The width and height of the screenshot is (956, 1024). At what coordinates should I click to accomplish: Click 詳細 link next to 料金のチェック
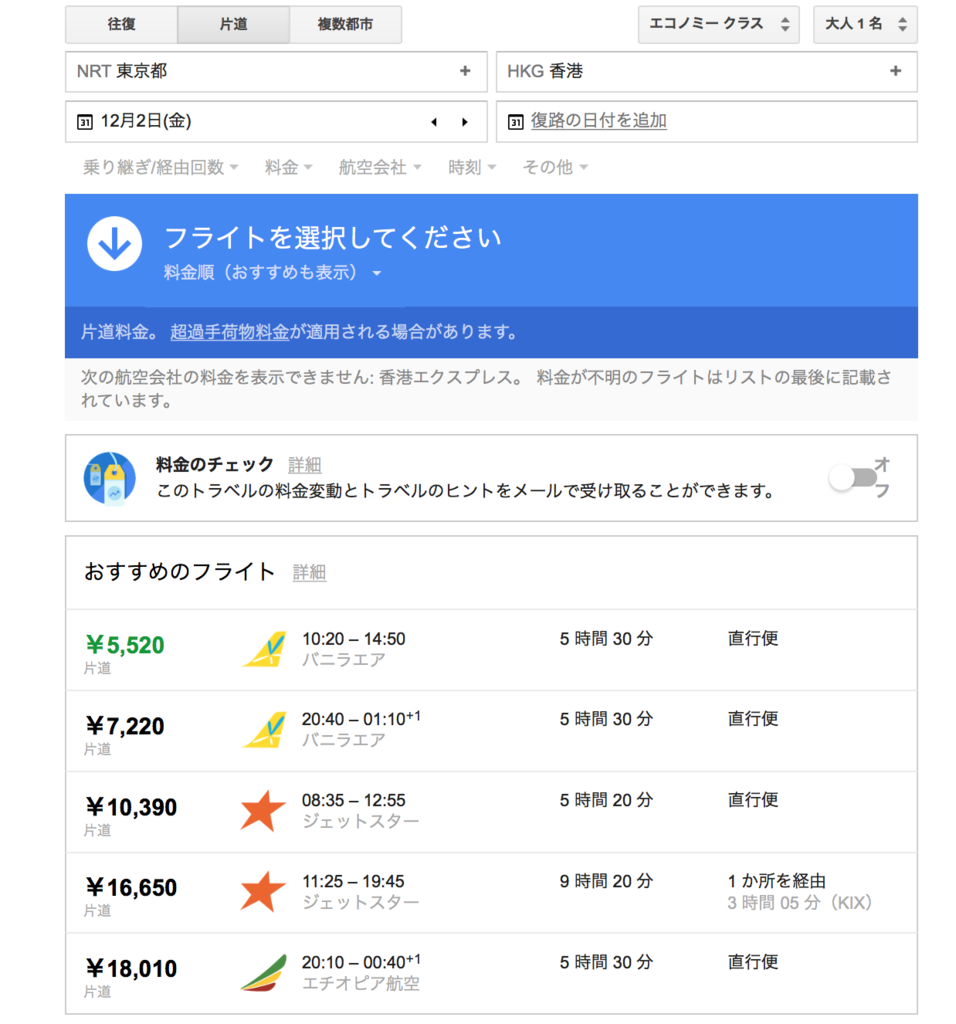[x=304, y=465]
